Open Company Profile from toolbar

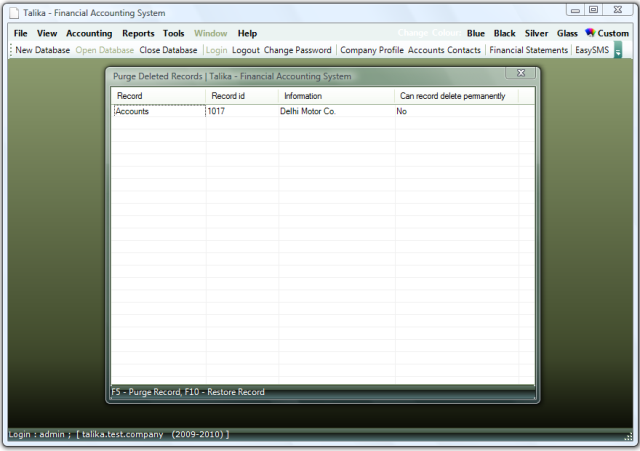[x=372, y=50]
